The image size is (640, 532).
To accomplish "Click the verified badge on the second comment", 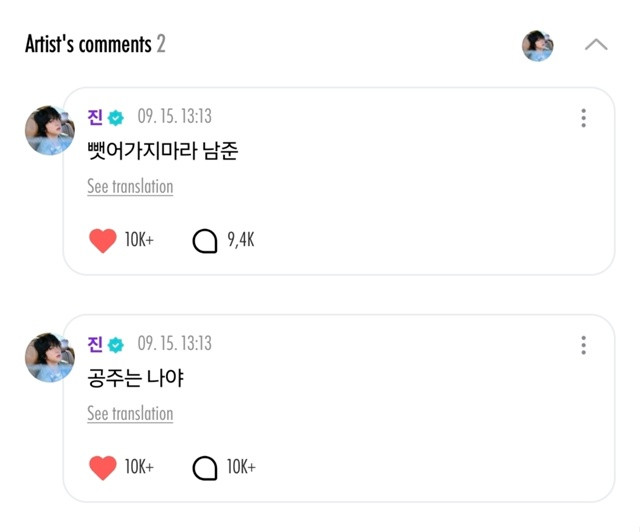I will [x=116, y=345].
